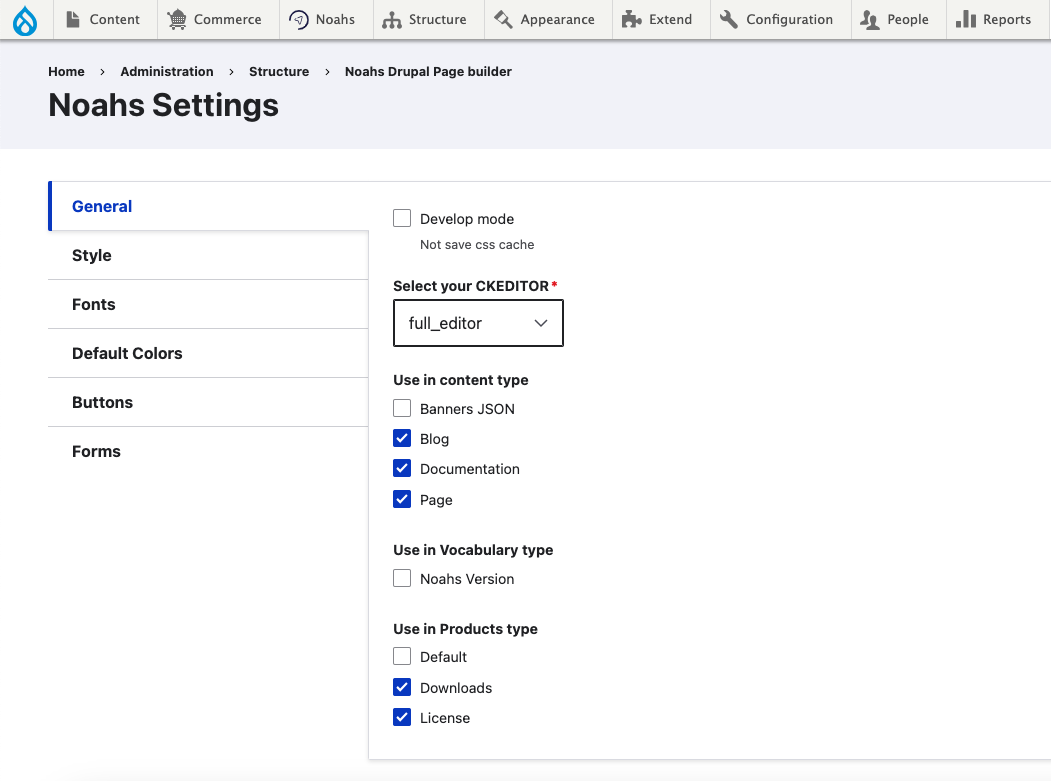Select the General vertical tab

click(208, 206)
